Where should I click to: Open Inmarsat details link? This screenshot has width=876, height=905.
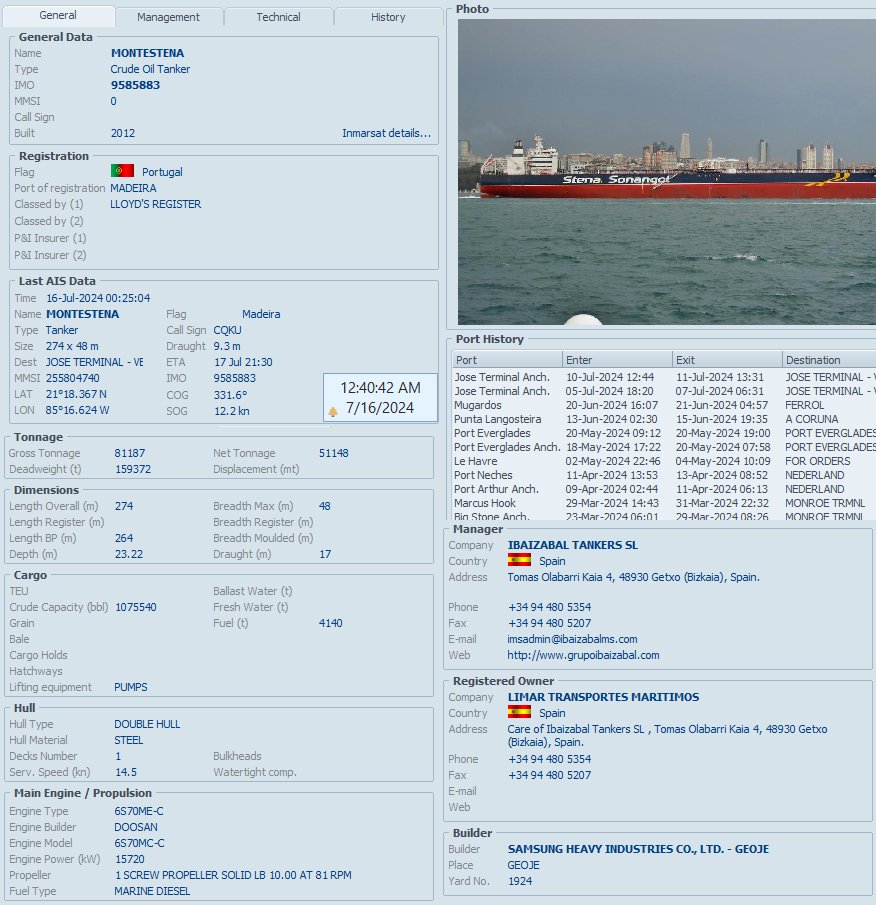386,133
